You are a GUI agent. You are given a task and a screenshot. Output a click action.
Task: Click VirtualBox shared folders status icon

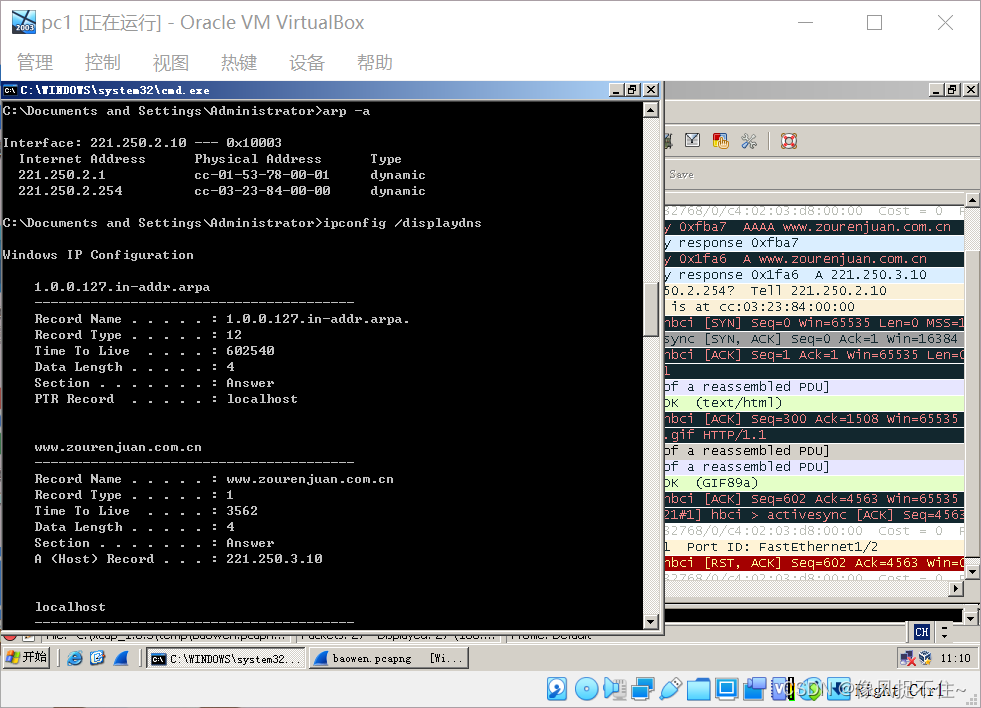(698, 689)
